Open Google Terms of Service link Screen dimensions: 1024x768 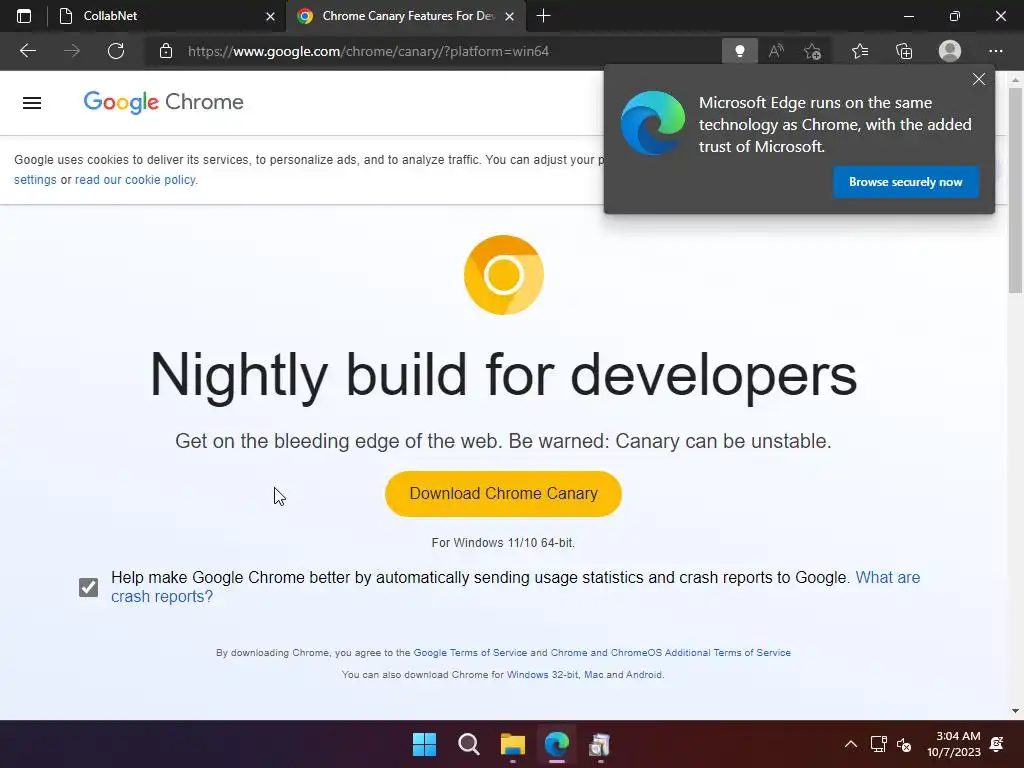[x=470, y=652]
